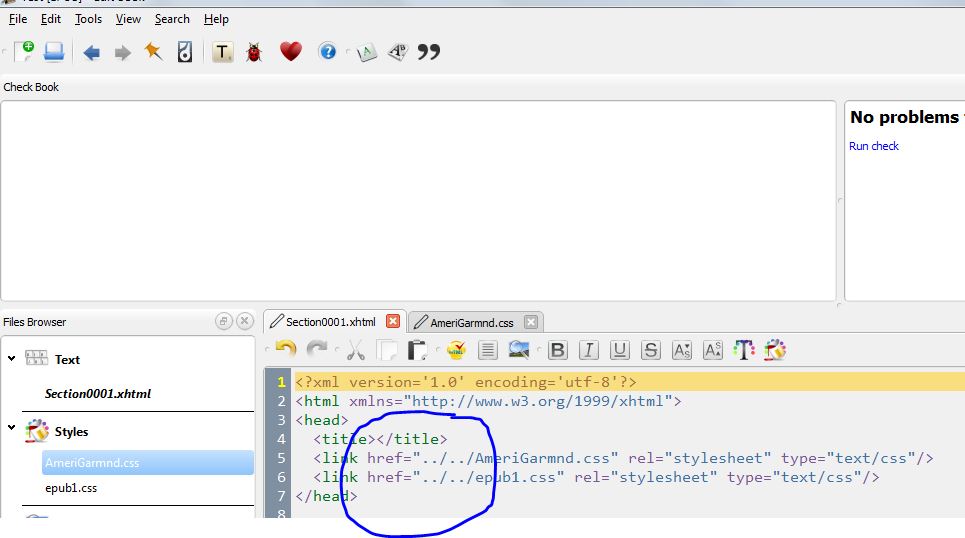
Task: Redo with the gray curved arrow
Action: (317, 350)
